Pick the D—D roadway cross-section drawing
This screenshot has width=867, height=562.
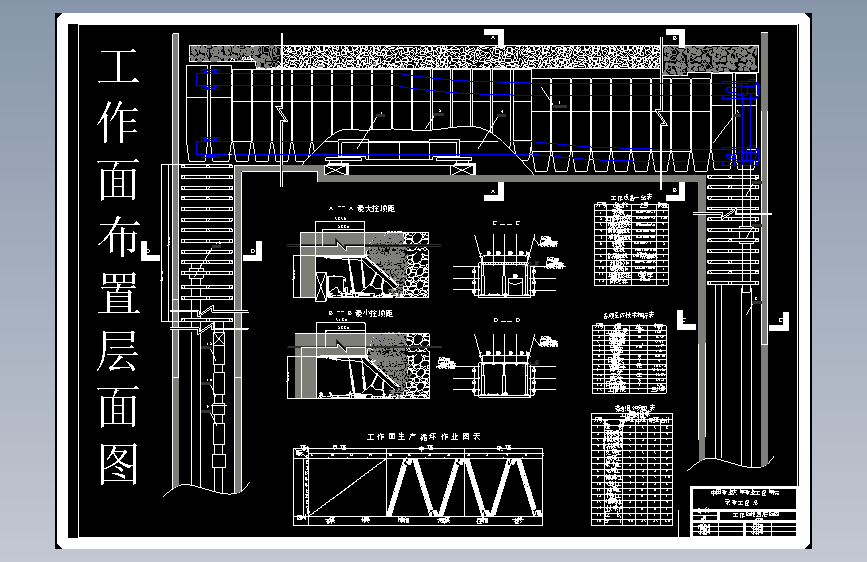click(x=506, y=365)
